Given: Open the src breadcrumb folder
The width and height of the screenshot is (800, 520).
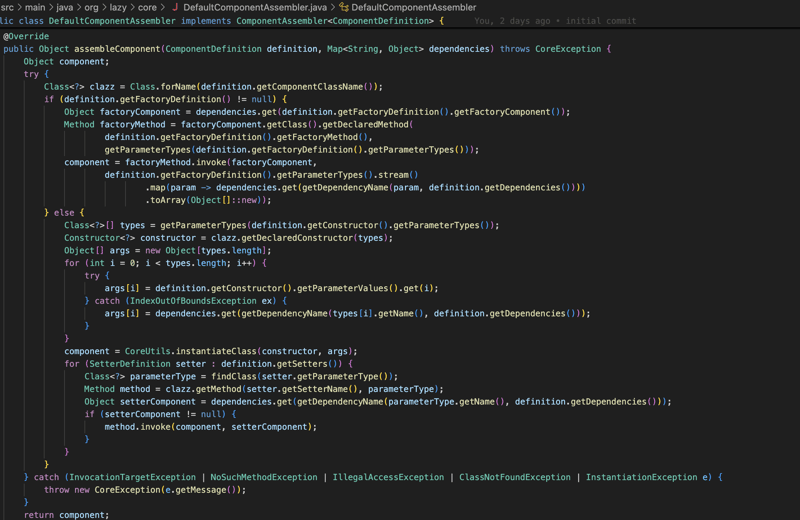Looking at the screenshot, I should coord(7,7).
